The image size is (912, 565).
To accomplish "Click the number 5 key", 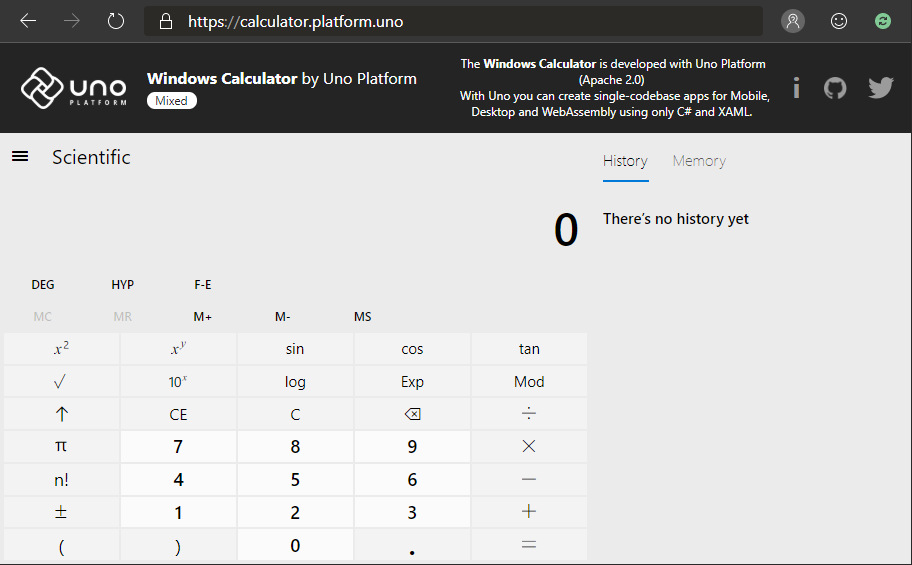I will click(x=295, y=479).
